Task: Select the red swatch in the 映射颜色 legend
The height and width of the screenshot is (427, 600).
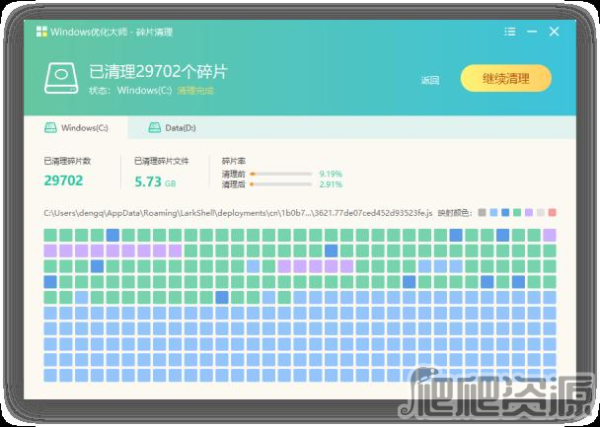Action: click(x=552, y=212)
